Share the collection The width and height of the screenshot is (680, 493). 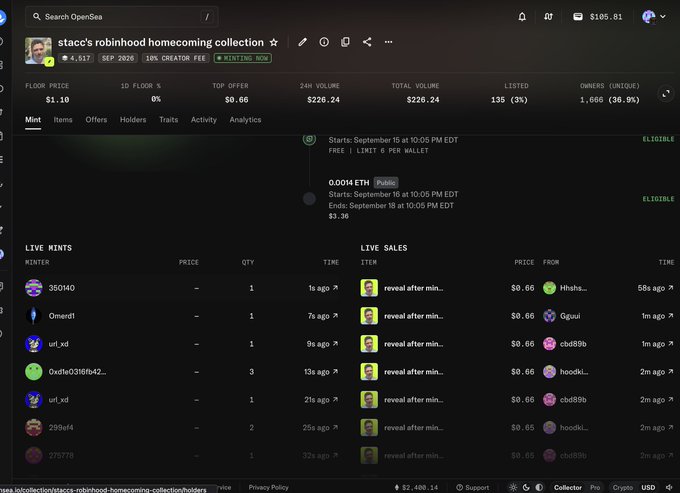tap(367, 42)
